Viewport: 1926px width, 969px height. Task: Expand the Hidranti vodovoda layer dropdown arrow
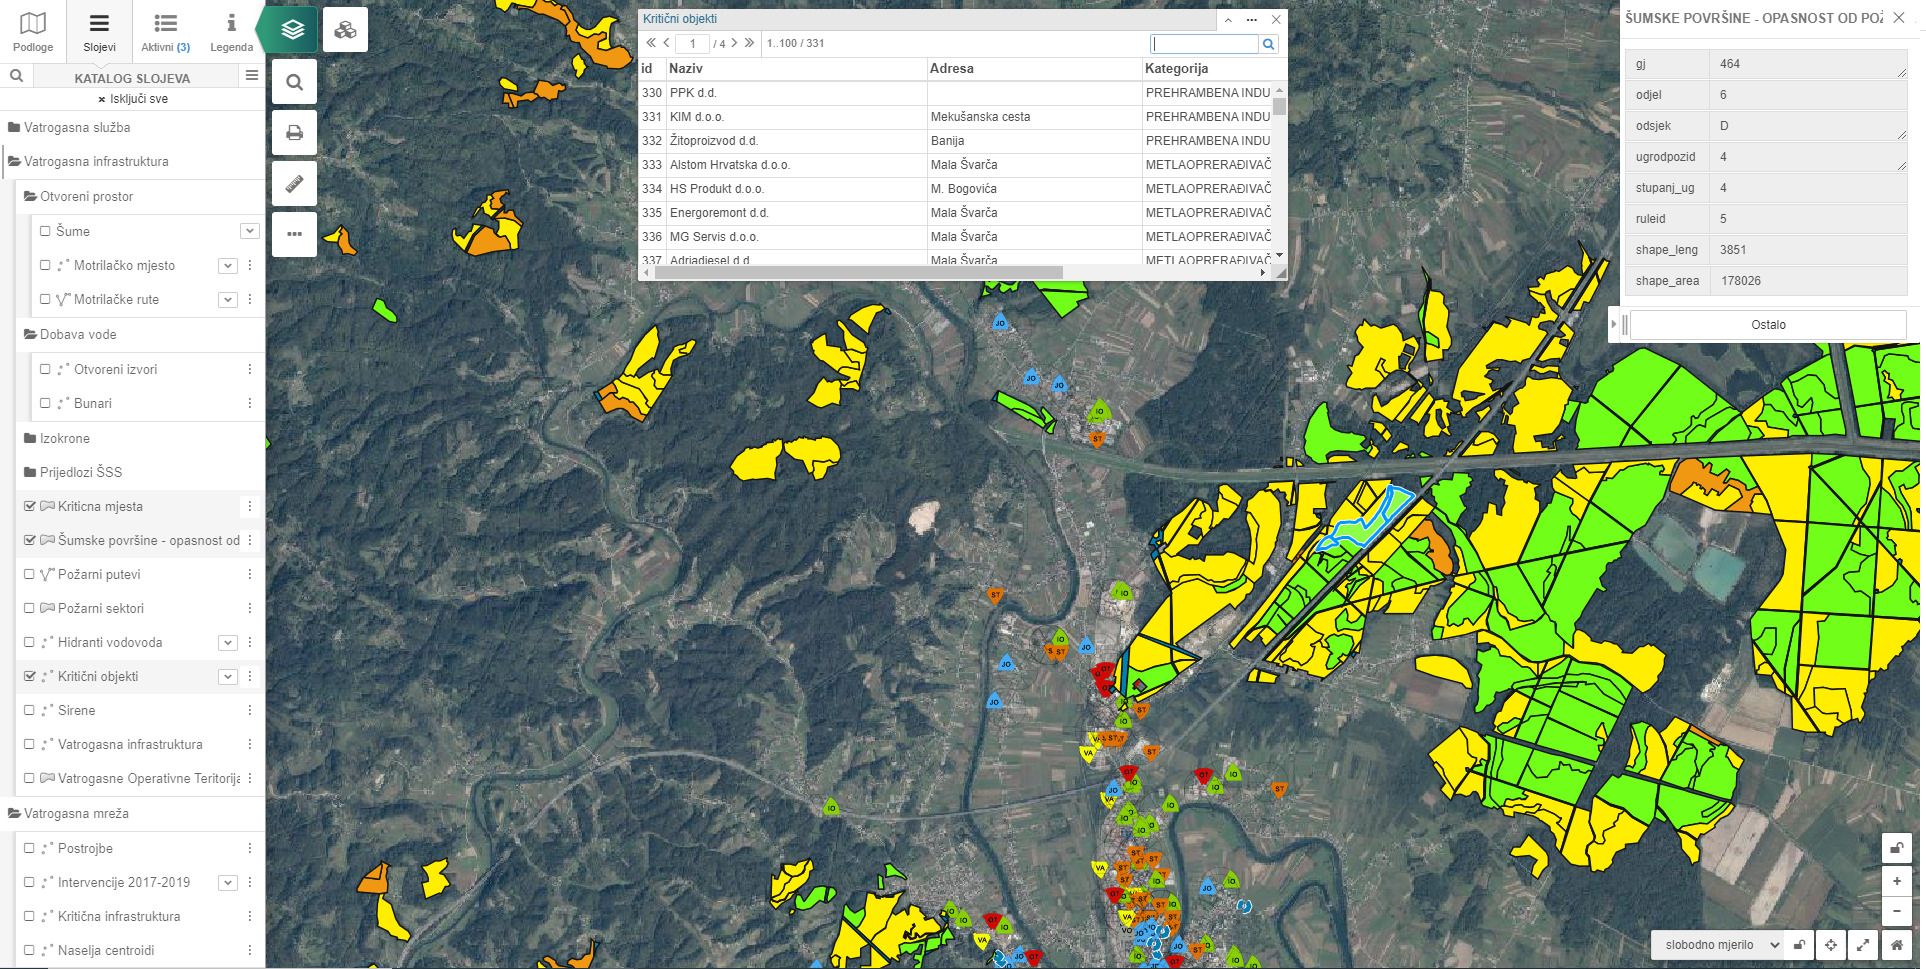228,643
